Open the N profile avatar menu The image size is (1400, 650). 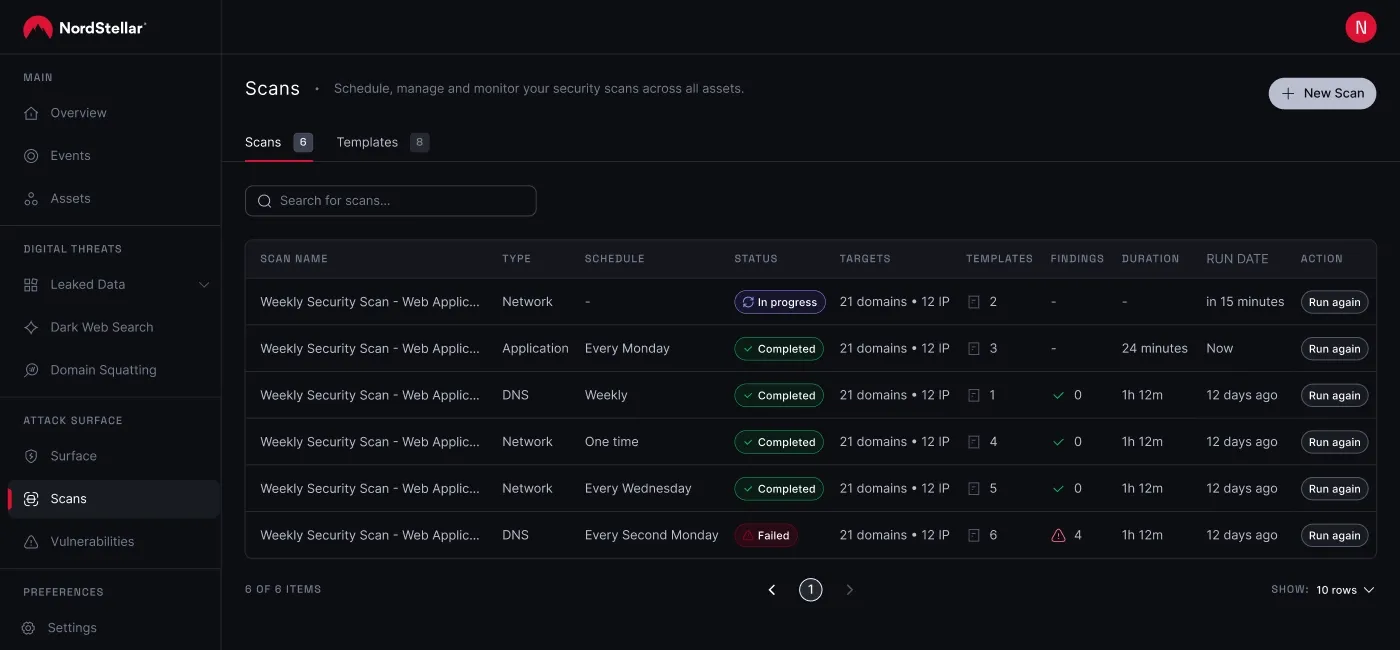click(x=1361, y=27)
